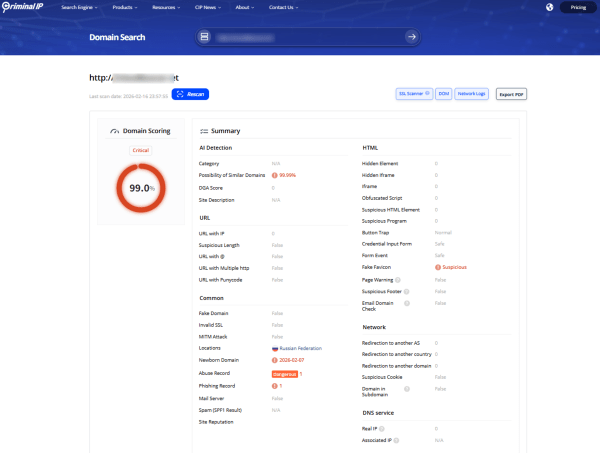
Task: Click the Spam (SPF1 Result) label
Action: pos(220,410)
